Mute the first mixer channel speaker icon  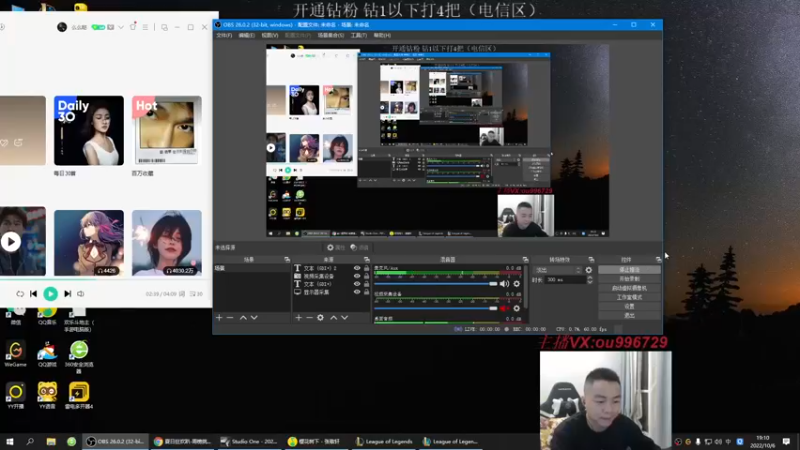tap(504, 284)
